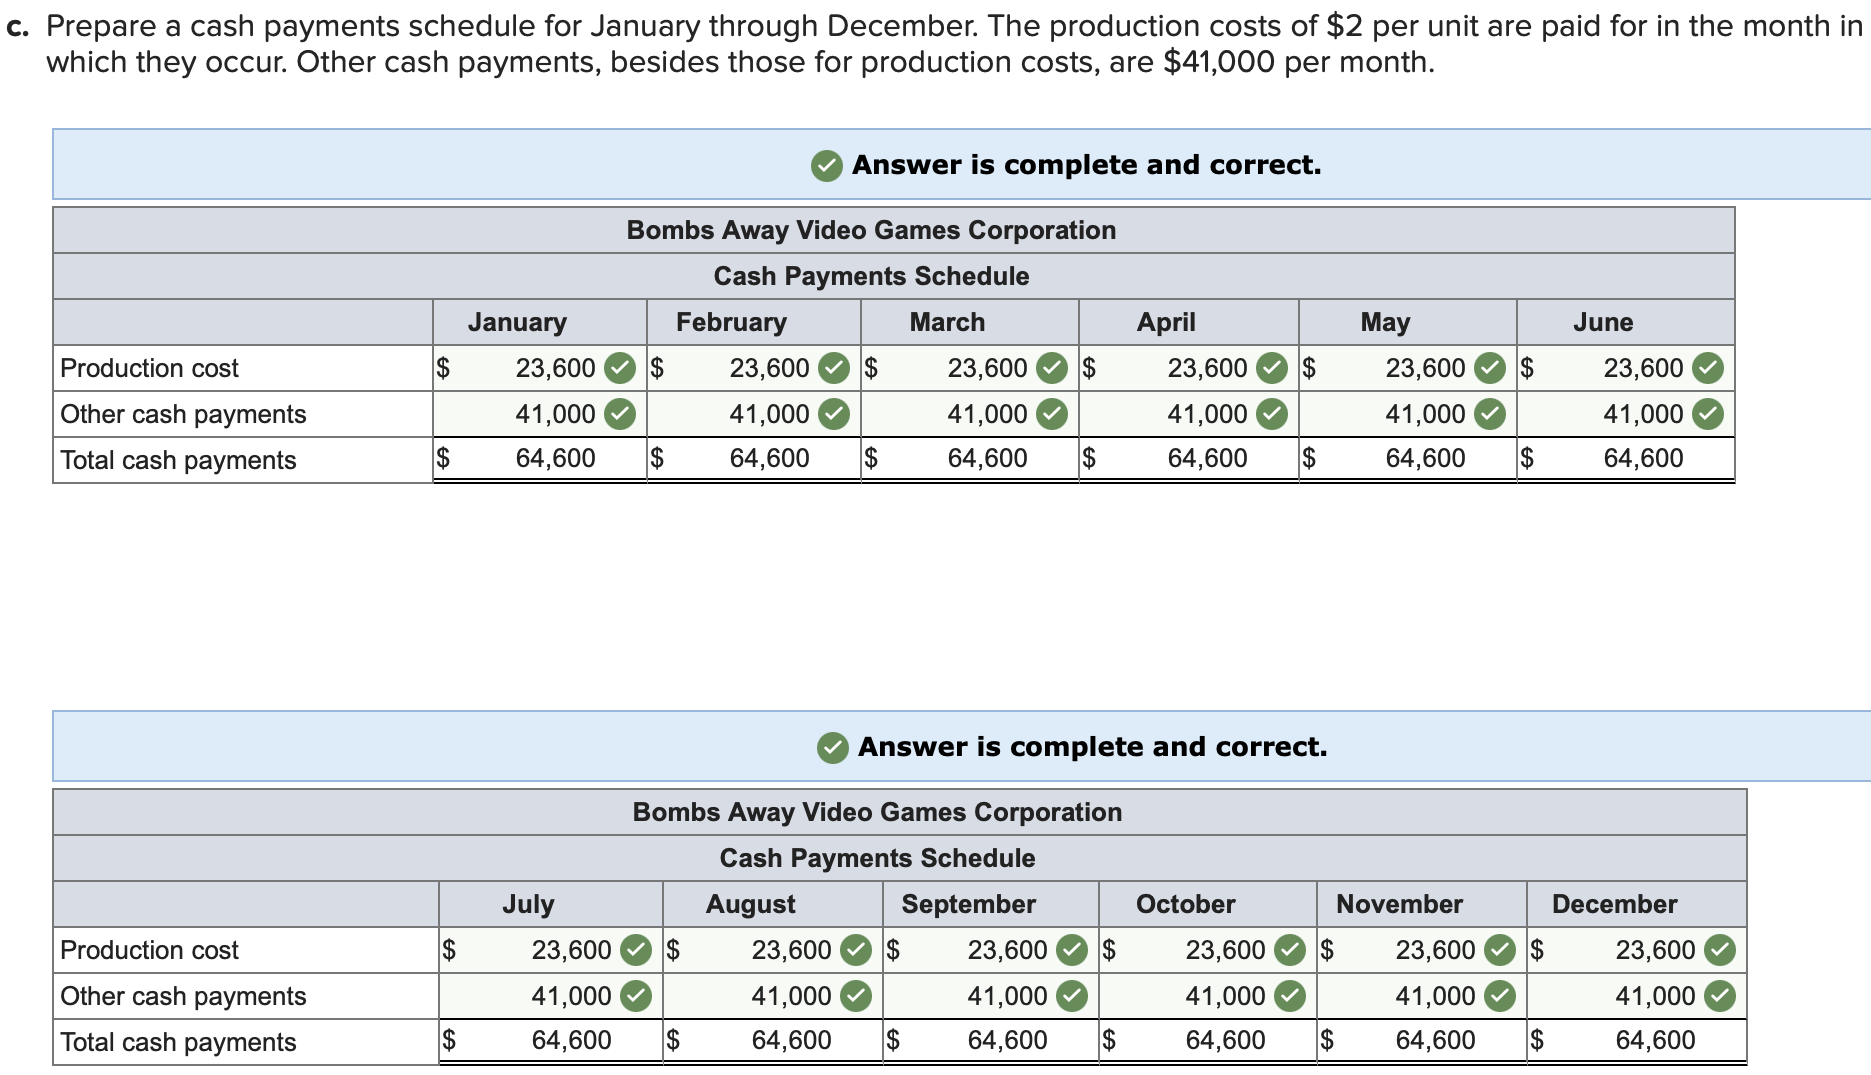Click the checkmark beside January production cost
Viewport: 1871px width, 1075px height.
618,368
